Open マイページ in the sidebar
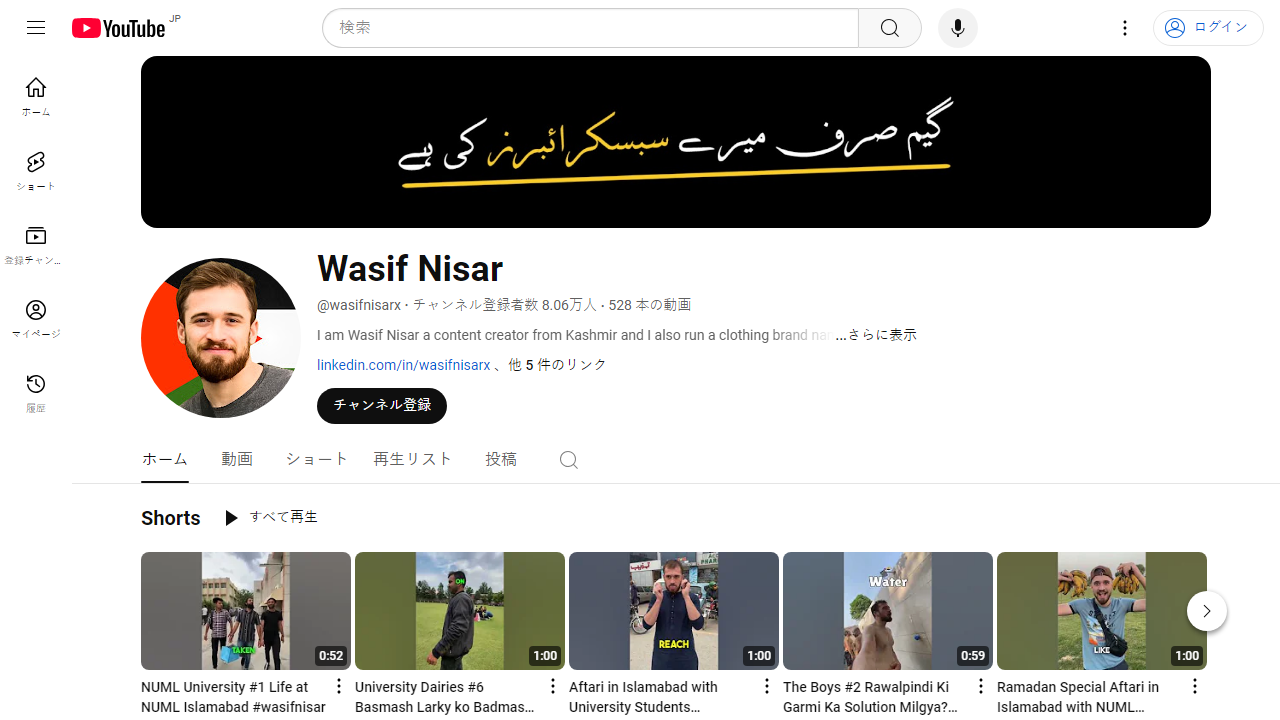This screenshot has width=1280, height=720. coord(36,319)
